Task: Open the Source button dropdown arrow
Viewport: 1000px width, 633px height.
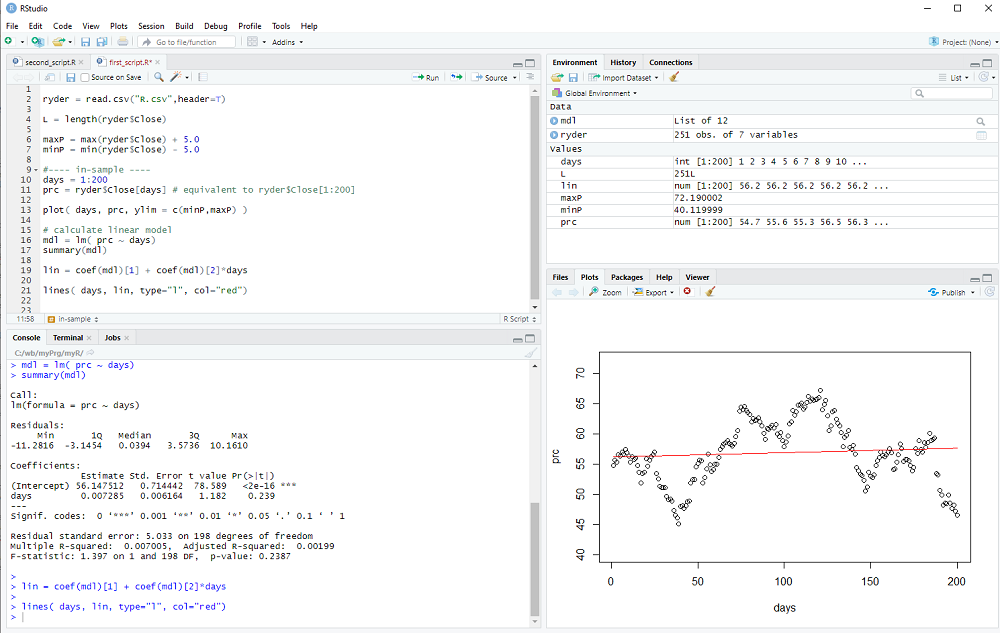Action: coord(515,78)
